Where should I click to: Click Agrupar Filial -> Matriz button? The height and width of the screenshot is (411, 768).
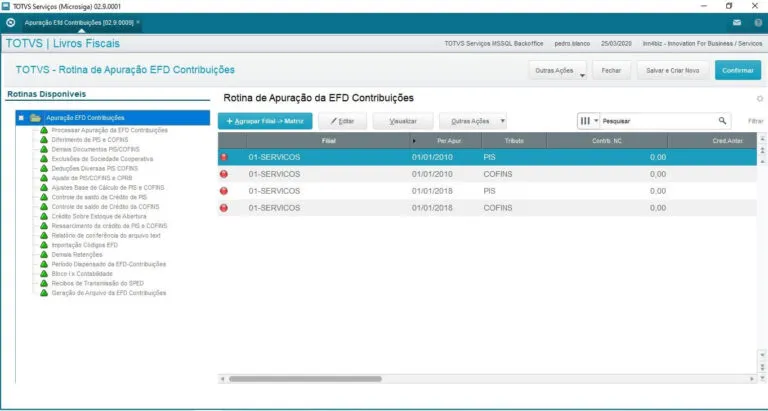click(265, 121)
